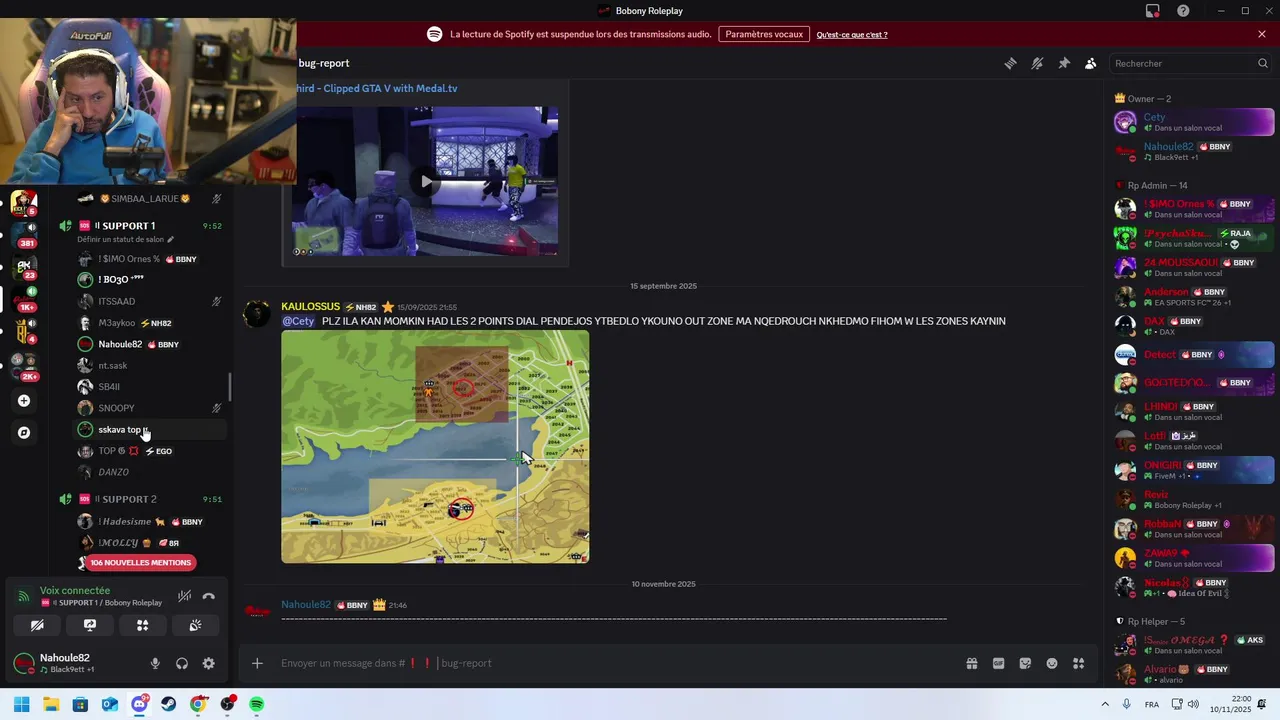The width and height of the screenshot is (1280, 720).
Task: Open user settings gear icon
Action: pos(208,663)
